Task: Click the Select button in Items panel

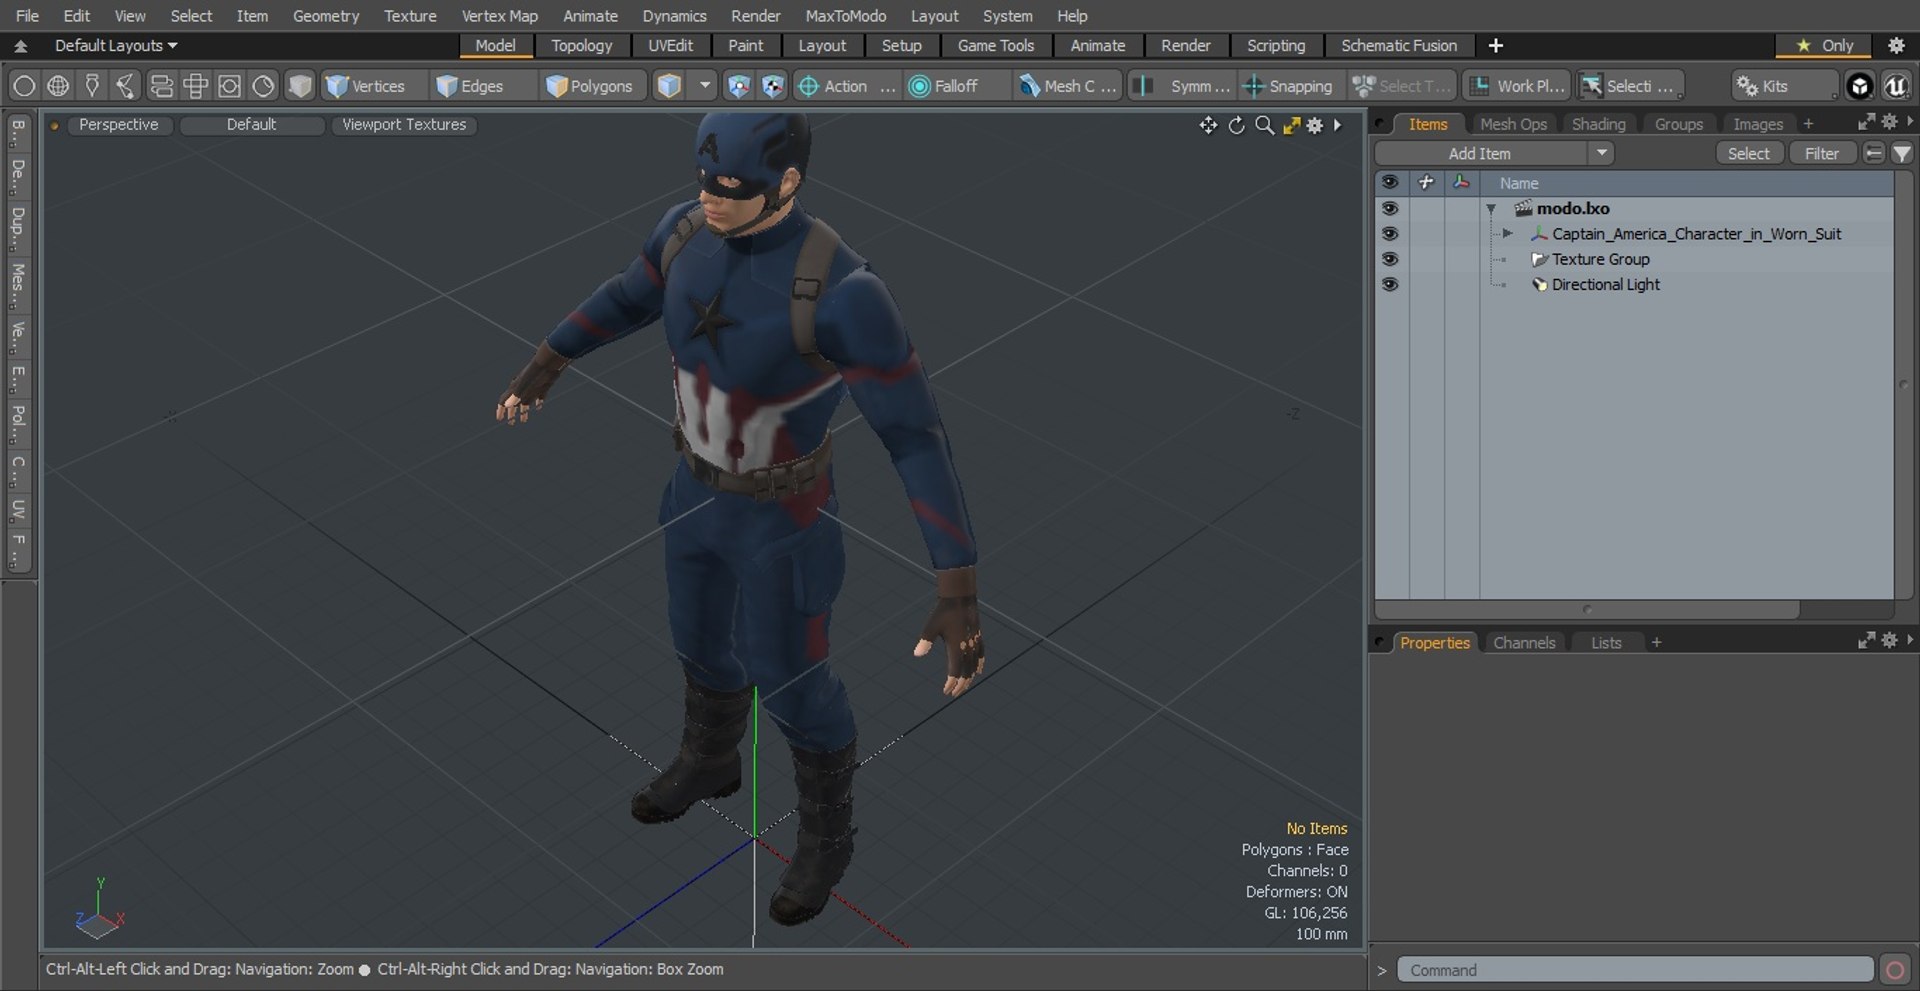Action: pyautogui.click(x=1748, y=153)
